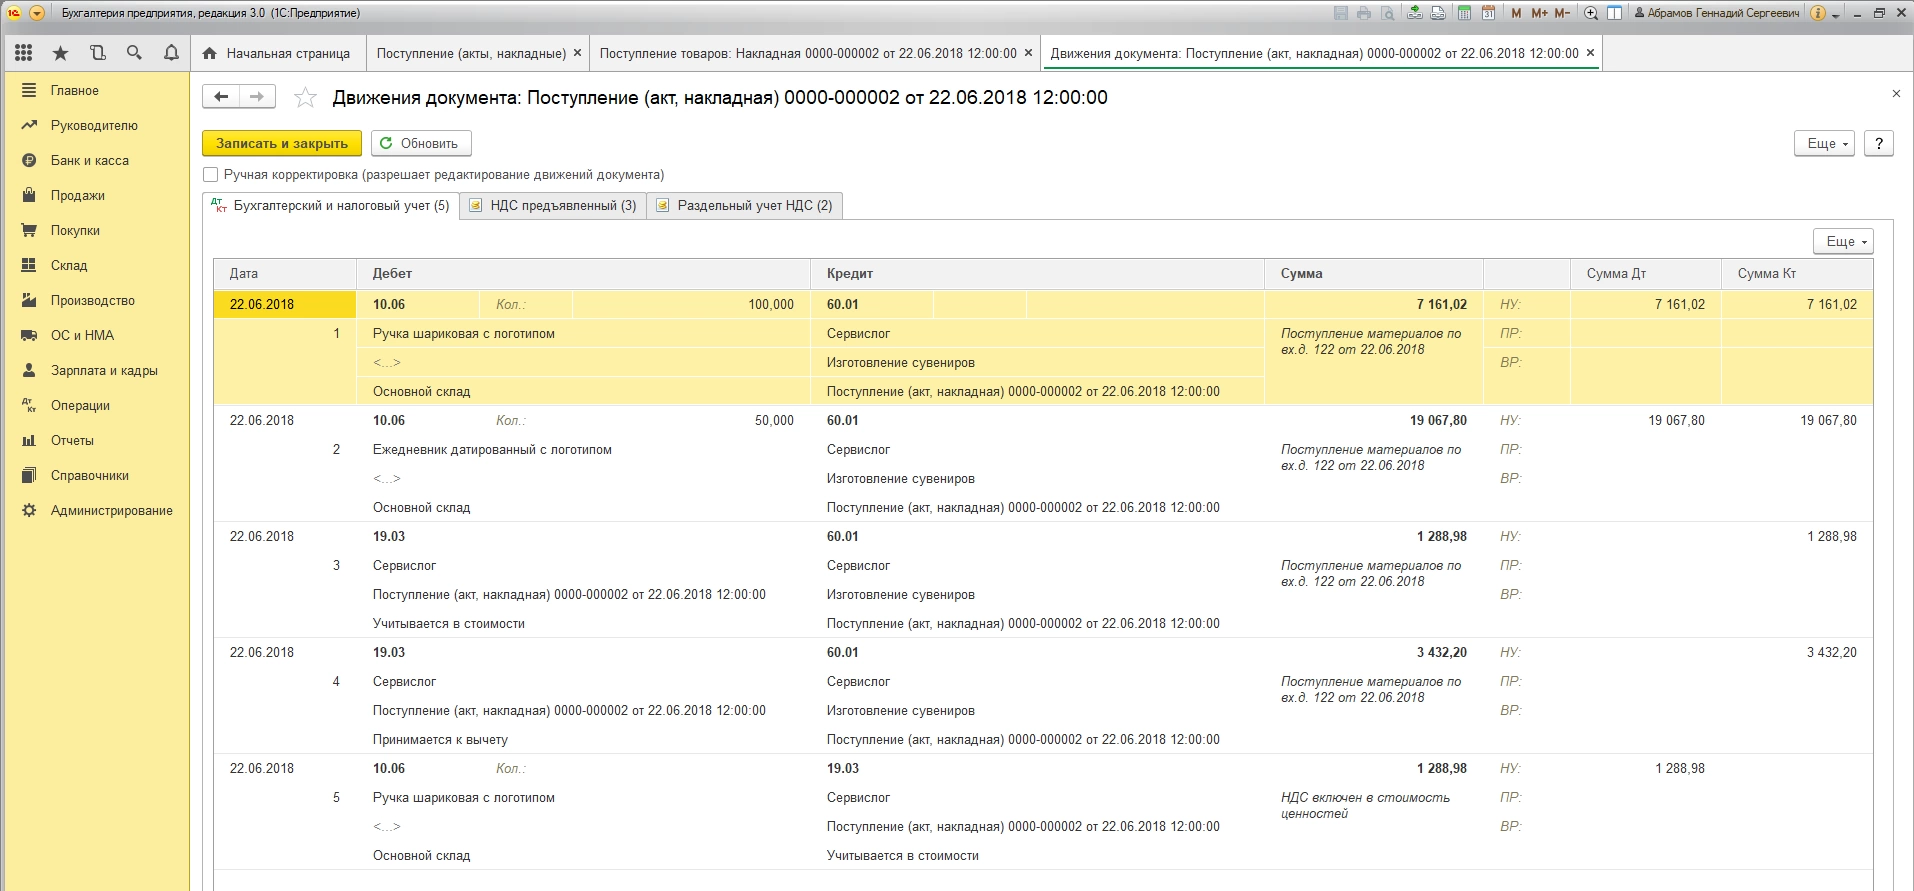
Task: Click the Print icon in title bar
Action: (x=1364, y=13)
